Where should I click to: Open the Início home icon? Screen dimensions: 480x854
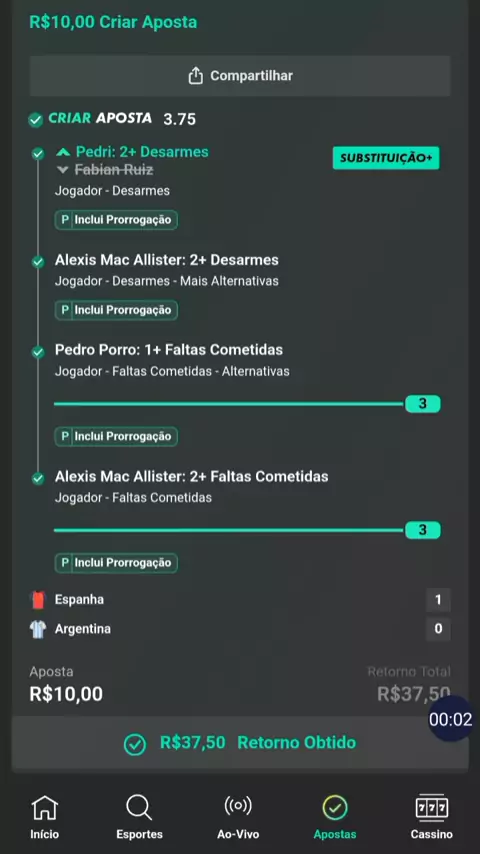point(45,808)
